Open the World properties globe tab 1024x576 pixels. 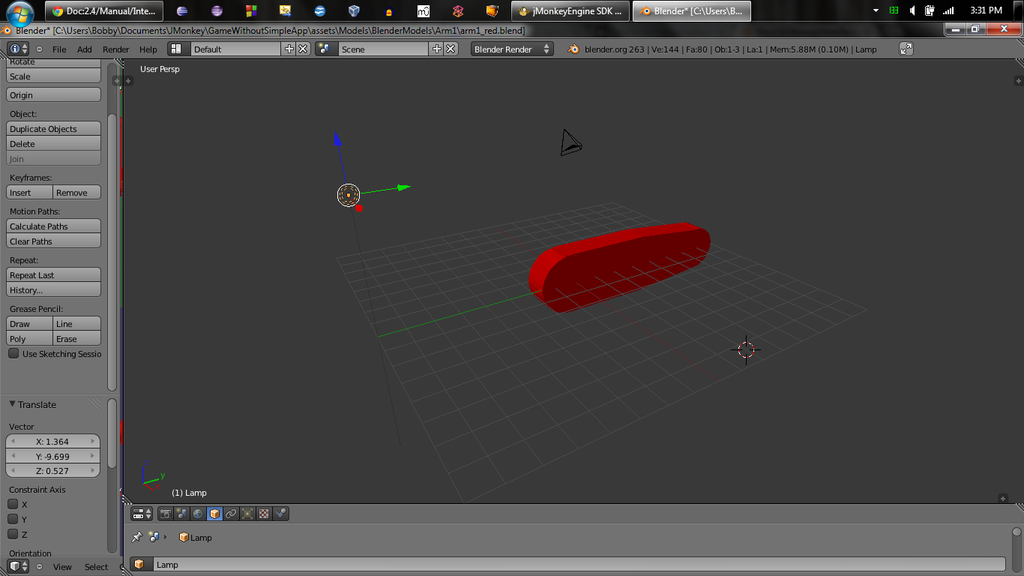coord(198,514)
